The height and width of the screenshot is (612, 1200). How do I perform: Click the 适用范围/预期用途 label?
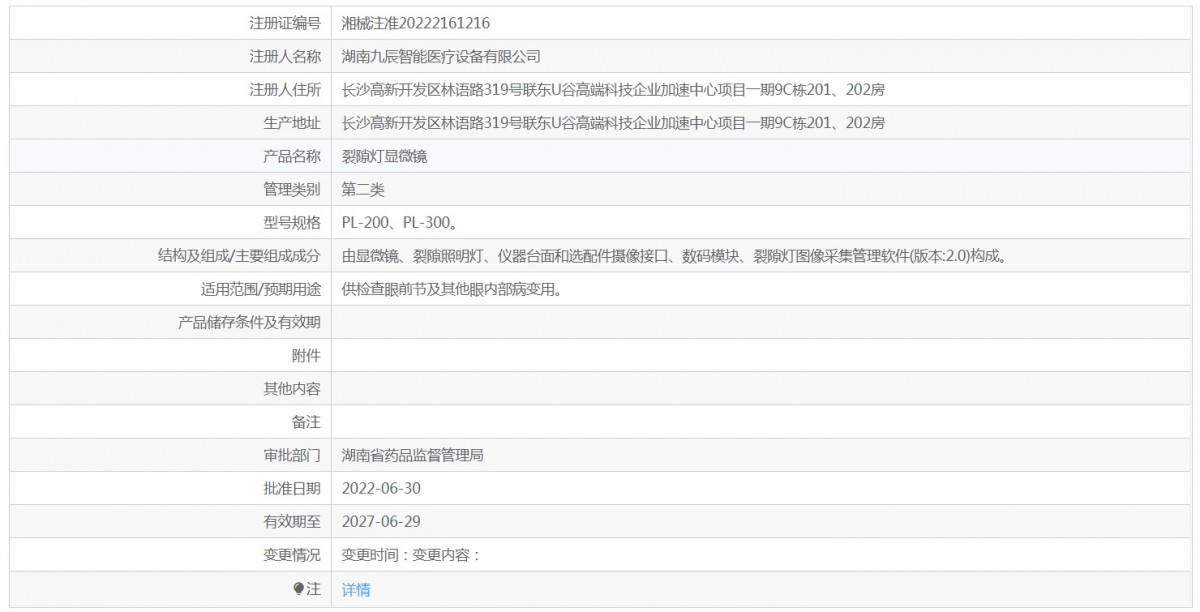point(261,289)
